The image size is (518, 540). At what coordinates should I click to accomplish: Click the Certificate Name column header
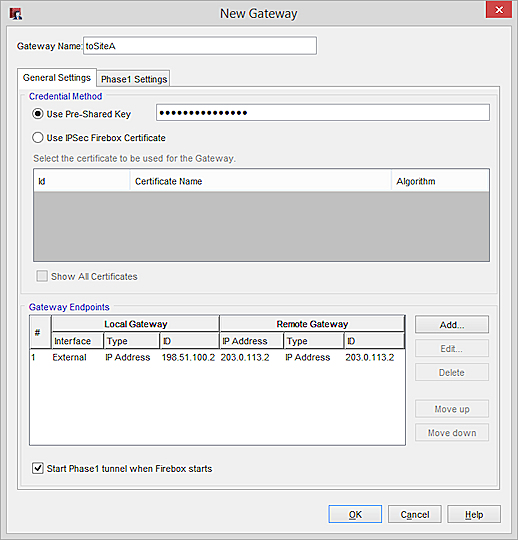tap(261, 181)
